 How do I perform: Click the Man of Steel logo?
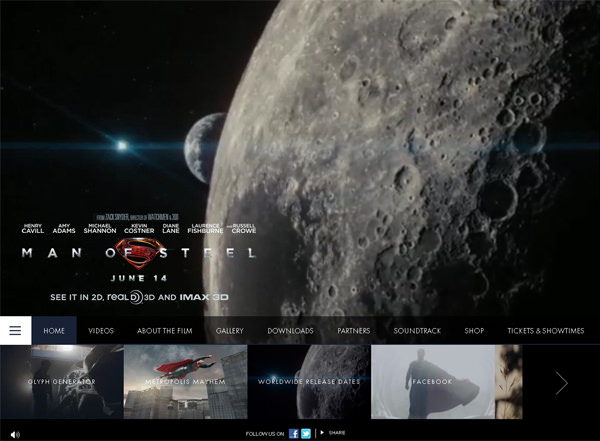tap(139, 253)
